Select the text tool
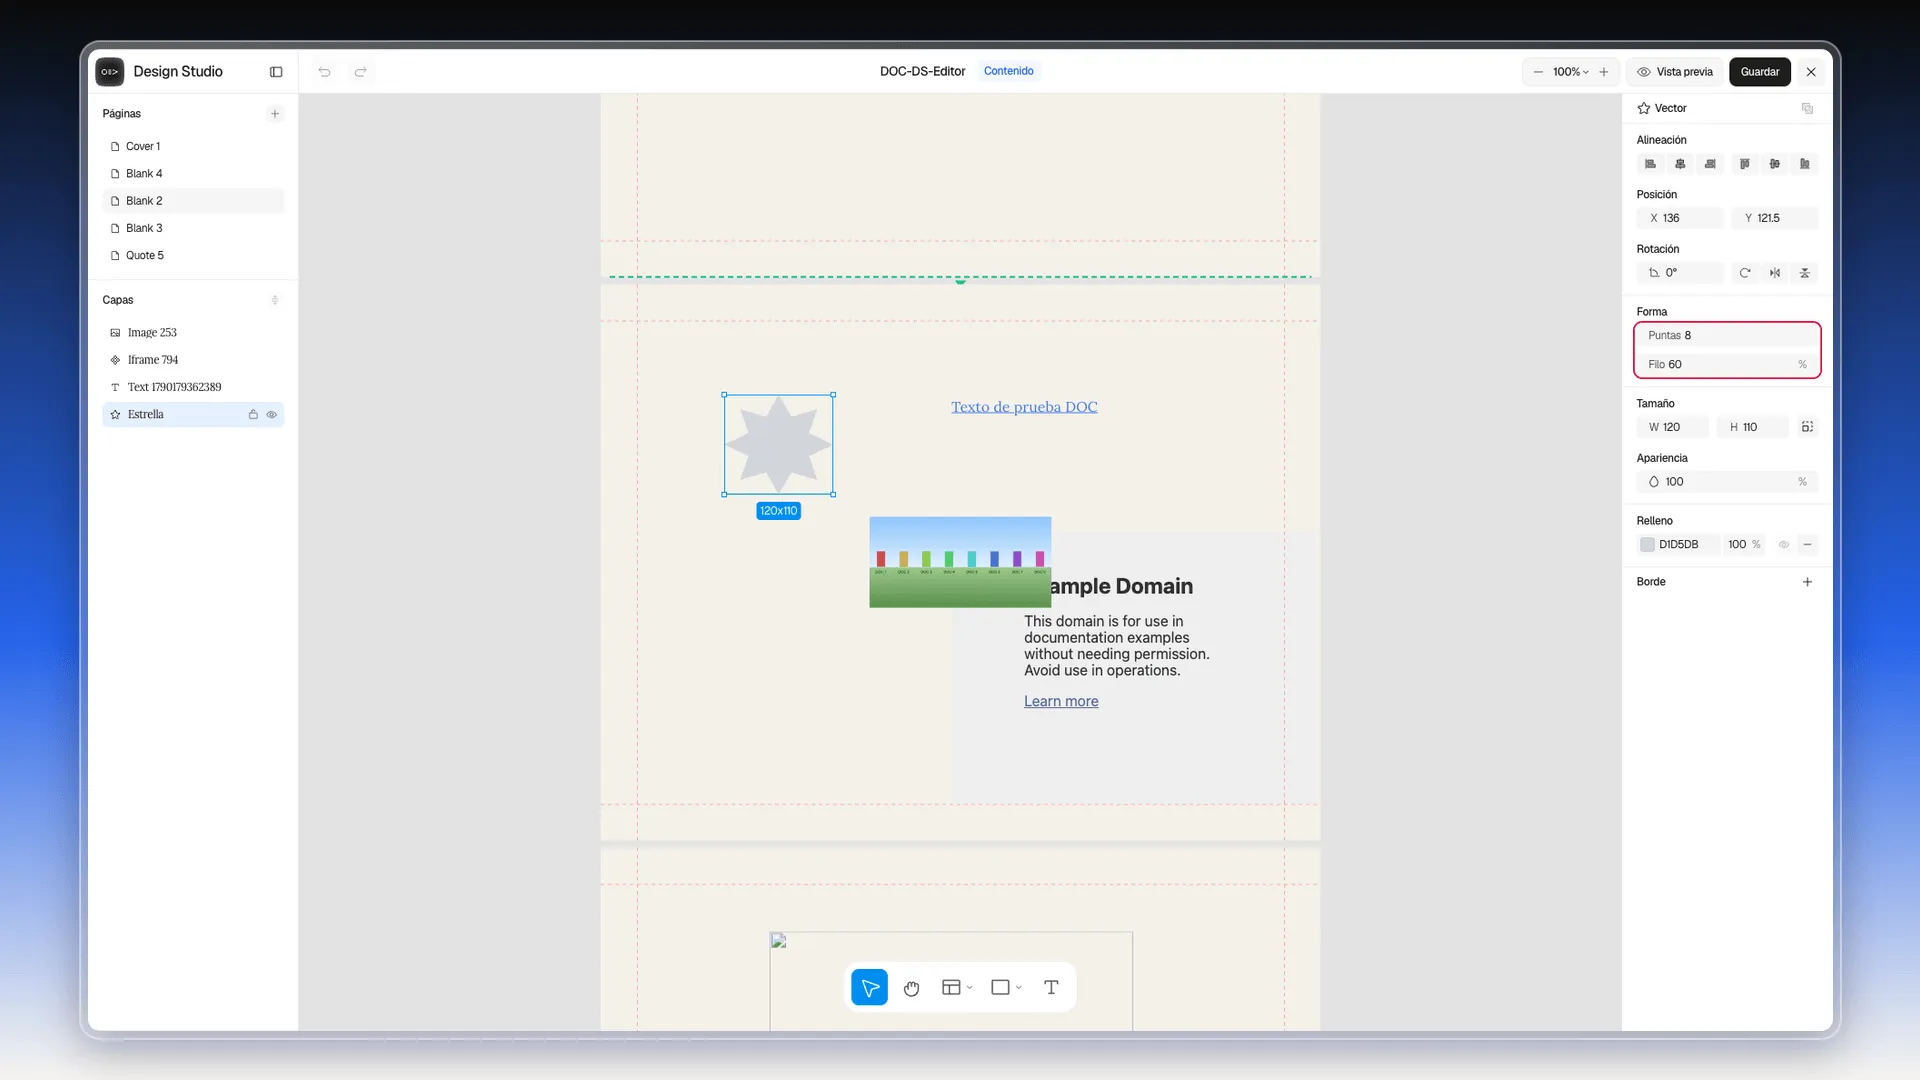The width and height of the screenshot is (1920, 1080). (x=1051, y=988)
